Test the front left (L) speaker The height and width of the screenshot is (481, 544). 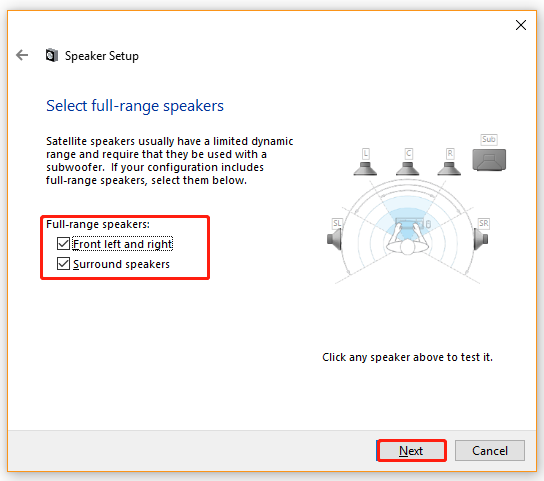click(365, 168)
